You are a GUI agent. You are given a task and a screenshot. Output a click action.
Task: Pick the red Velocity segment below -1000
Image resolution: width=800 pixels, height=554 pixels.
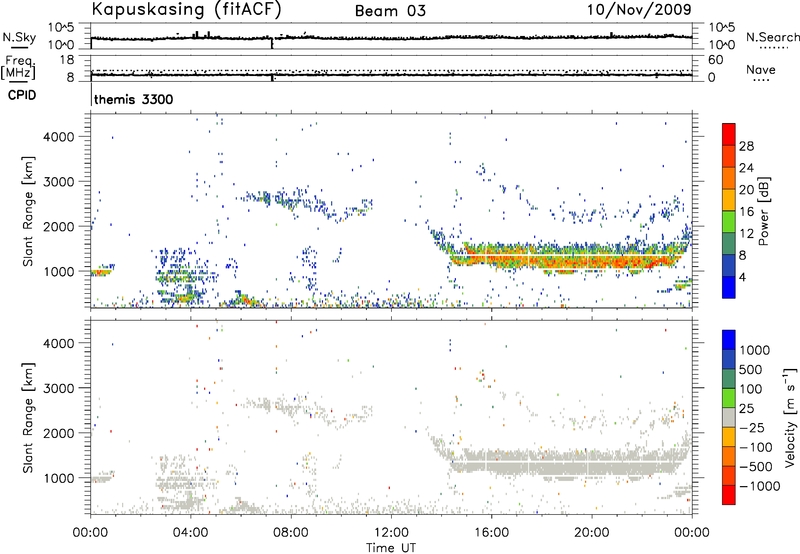pos(729,495)
